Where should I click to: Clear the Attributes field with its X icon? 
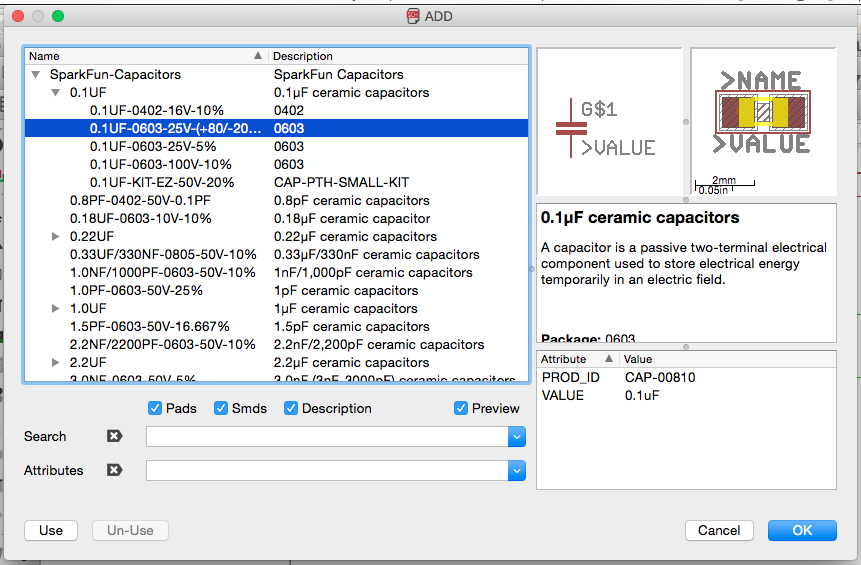pyautogui.click(x=114, y=470)
